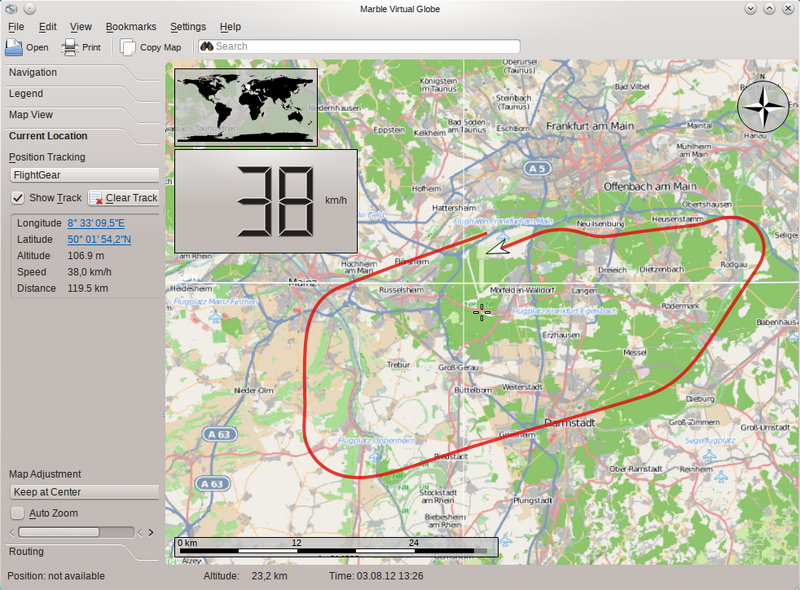
Task: Click the Frankfurt am Main map label
Action: point(590,126)
